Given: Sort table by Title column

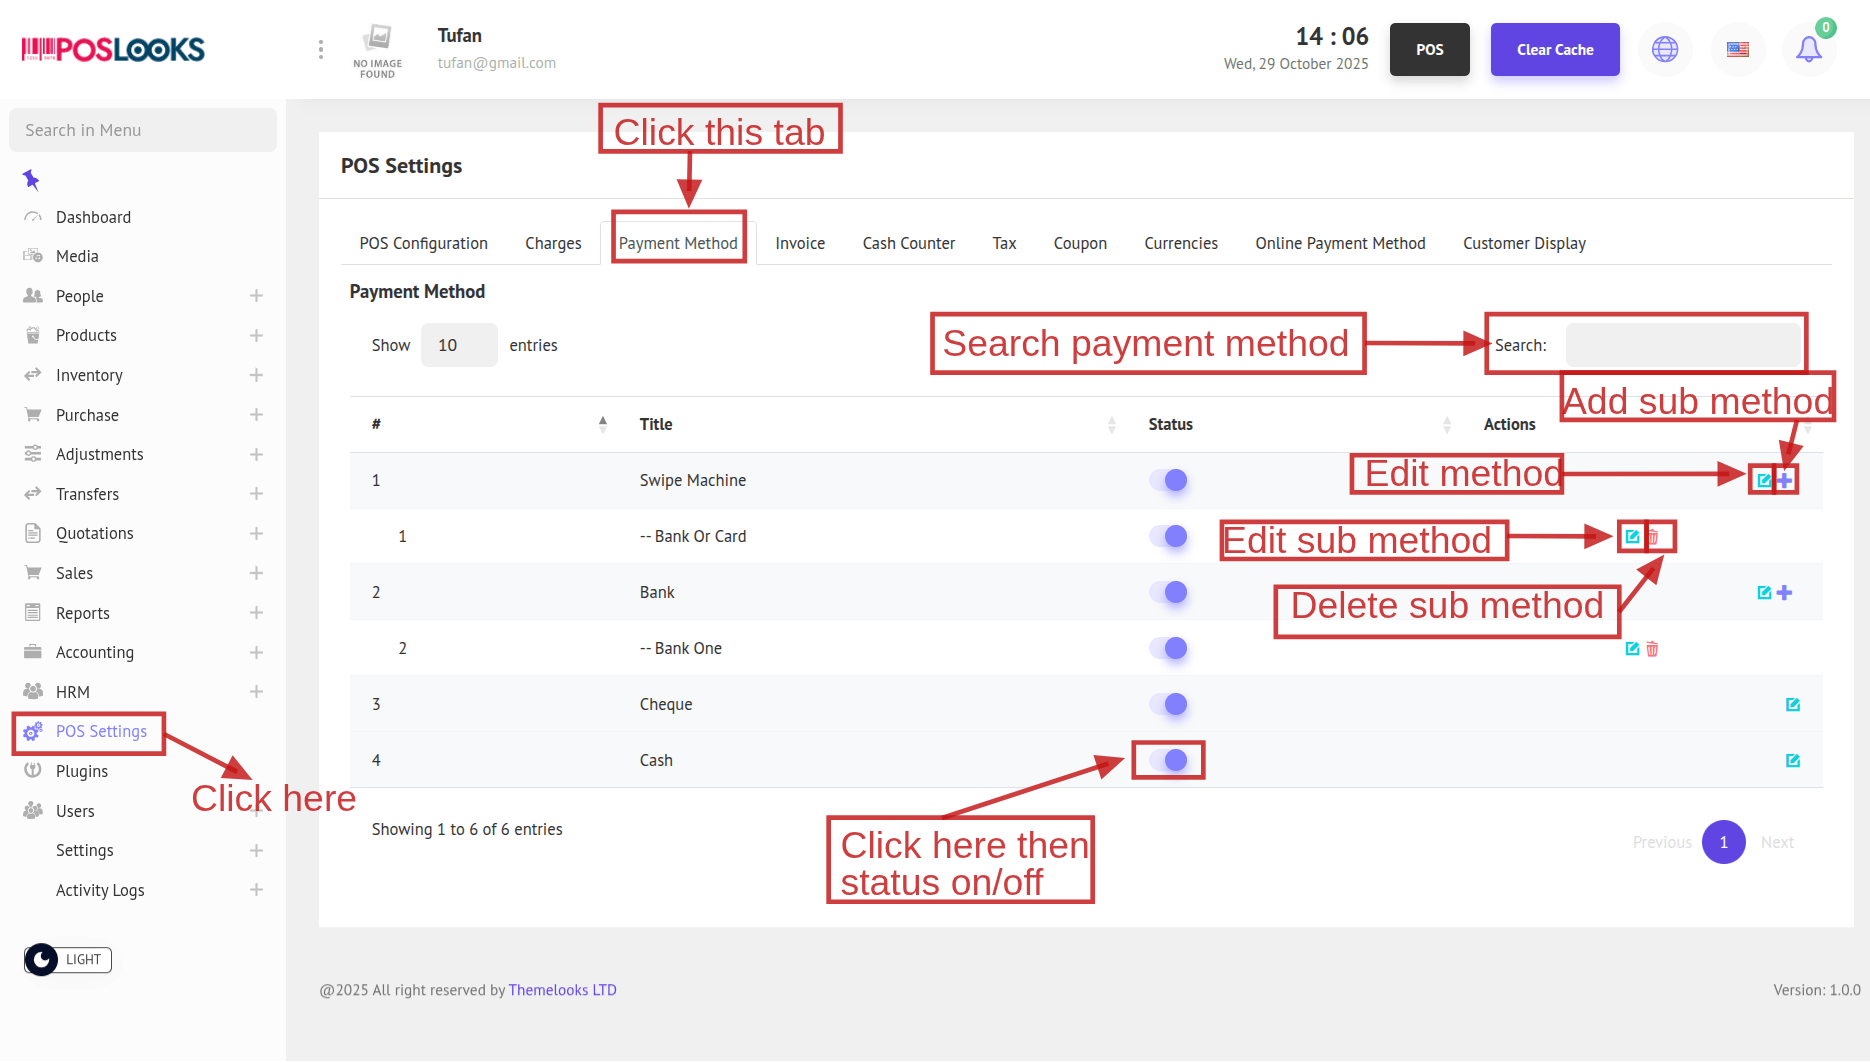Looking at the screenshot, I should click(656, 424).
